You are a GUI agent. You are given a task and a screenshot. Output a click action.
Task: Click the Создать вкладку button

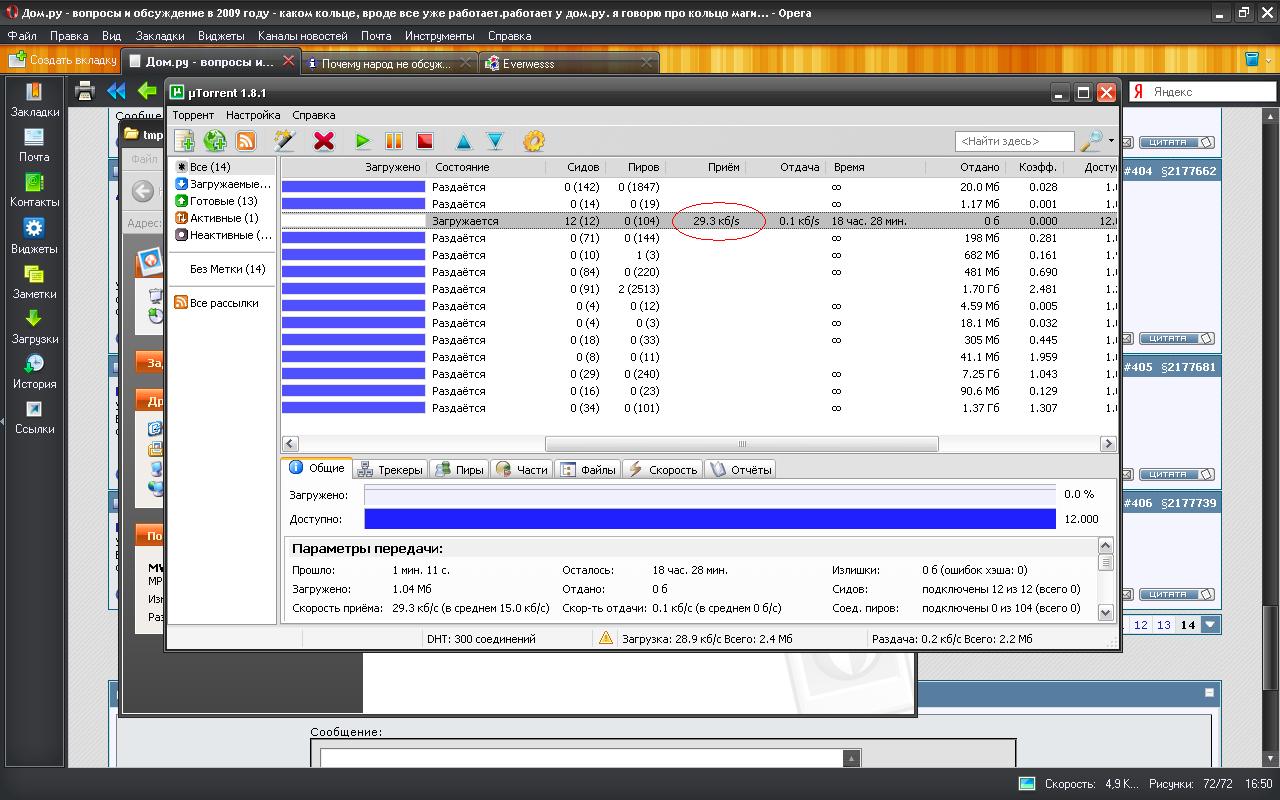[63, 61]
